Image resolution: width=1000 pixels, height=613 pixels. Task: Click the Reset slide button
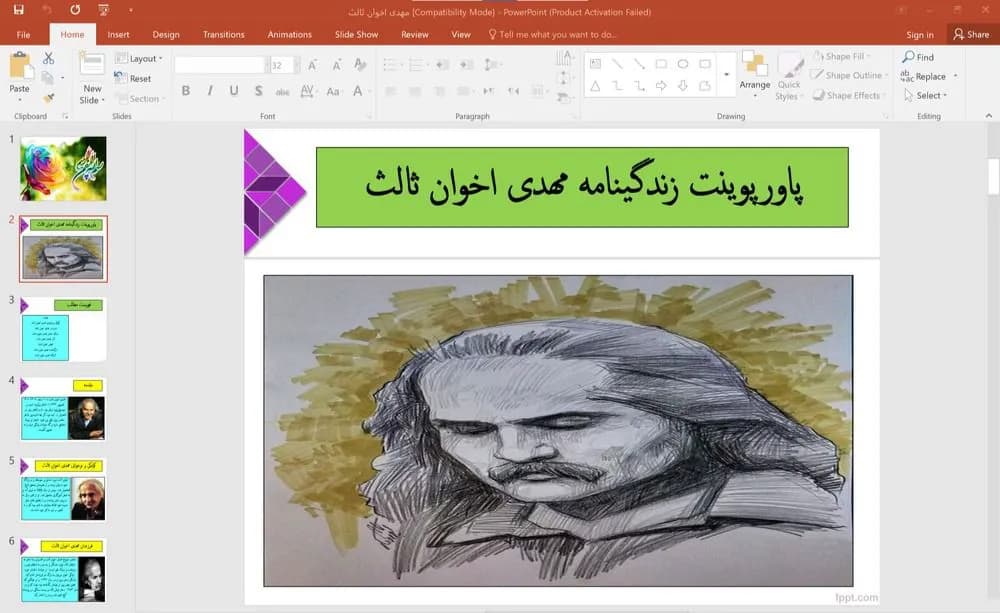133,78
